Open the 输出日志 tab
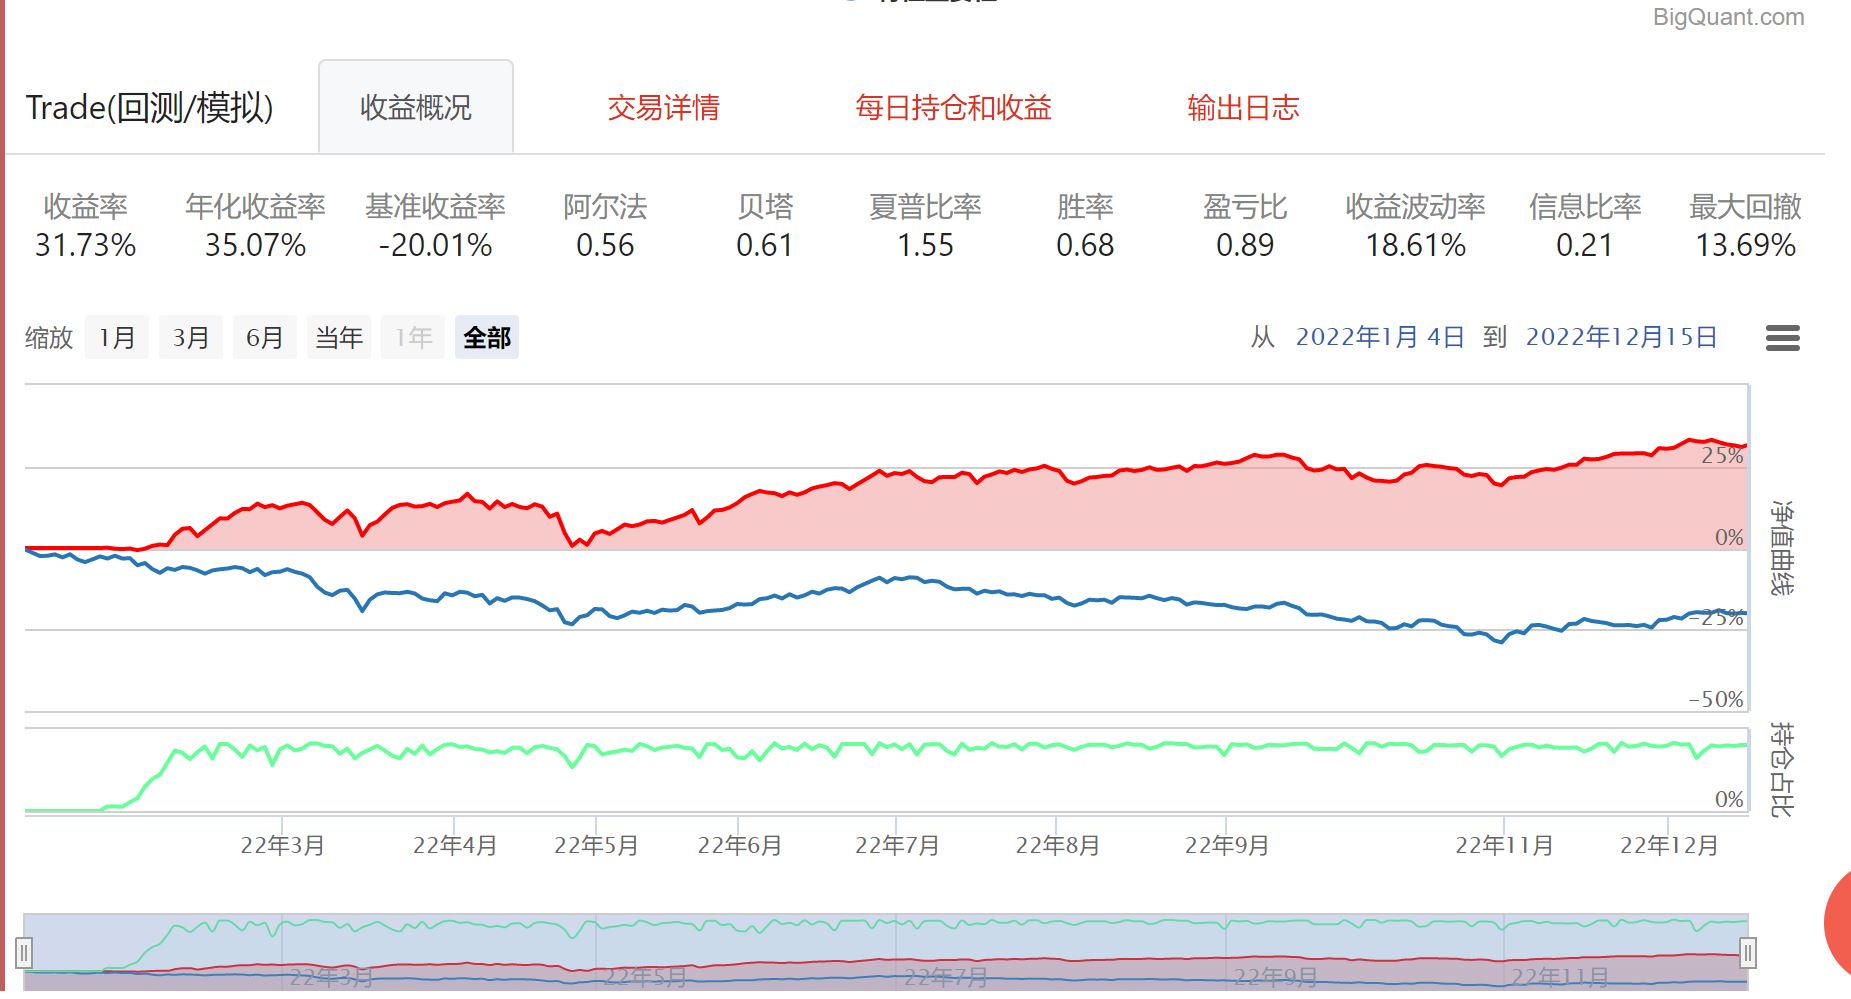1851x999 pixels. click(1243, 108)
